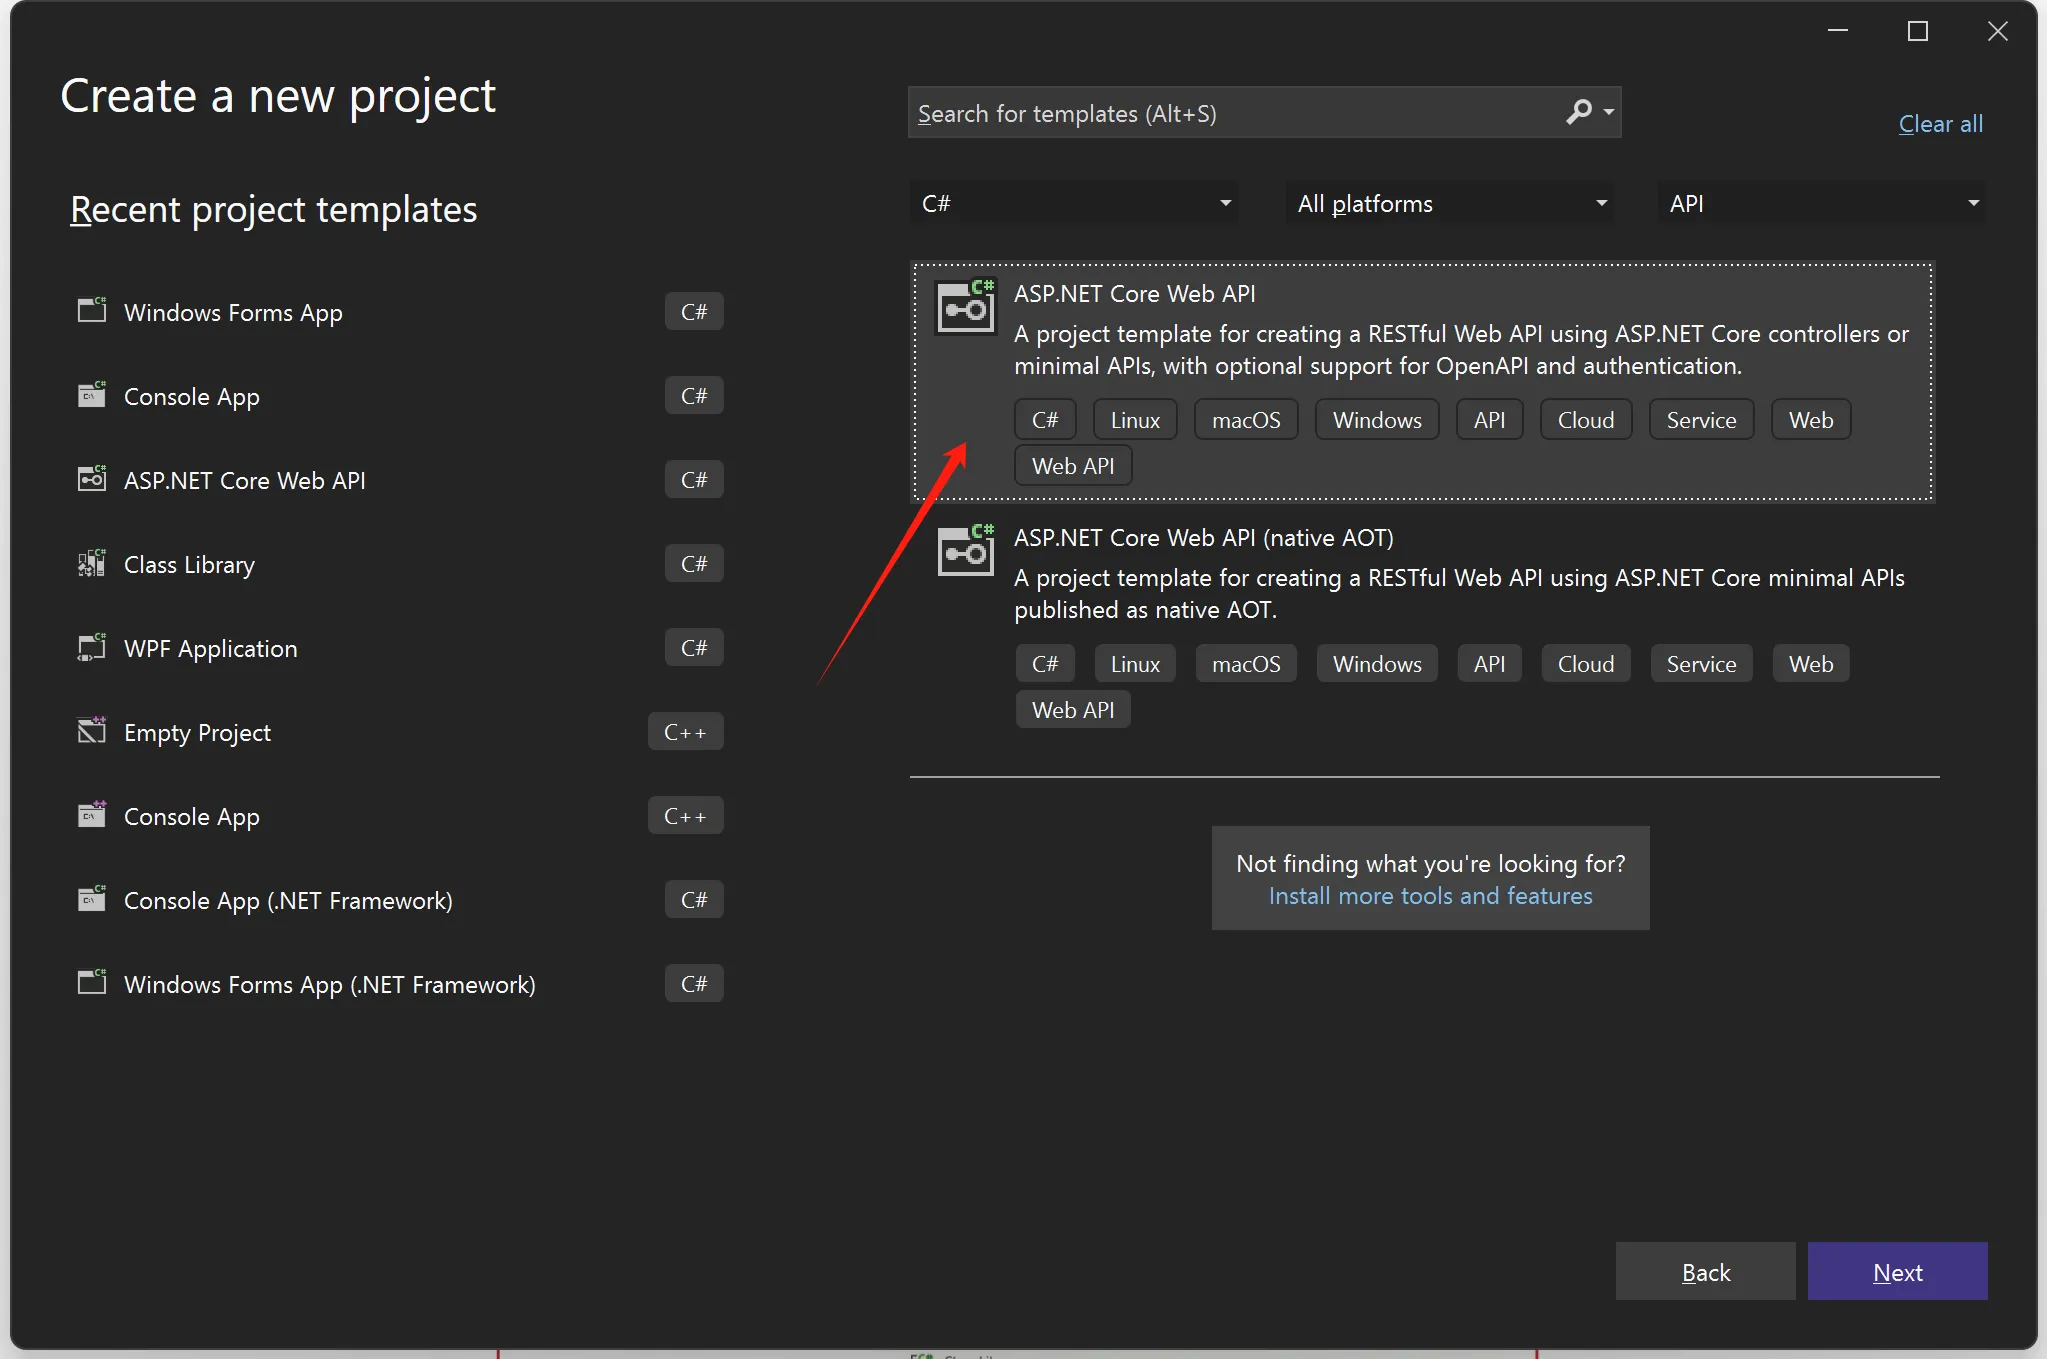The height and width of the screenshot is (1359, 2047).
Task: Click Install more tools and features link
Action: [x=1430, y=896]
